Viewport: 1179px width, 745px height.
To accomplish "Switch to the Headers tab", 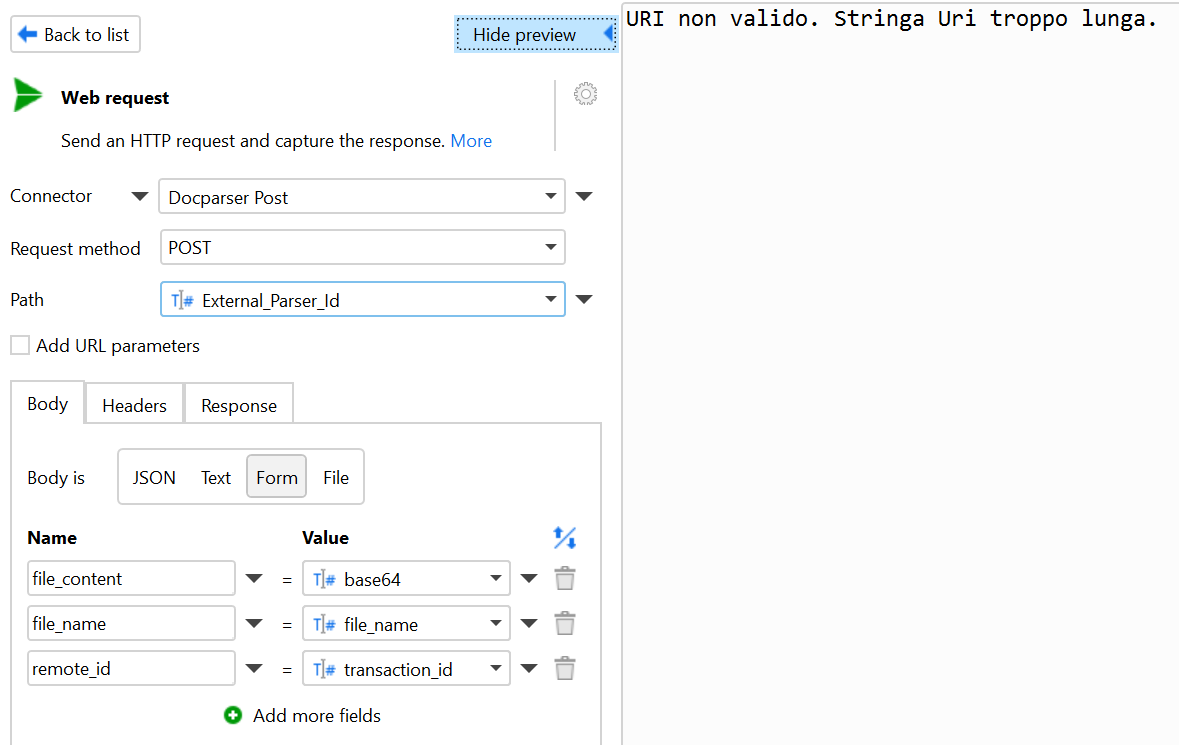I will (x=135, y=405).
